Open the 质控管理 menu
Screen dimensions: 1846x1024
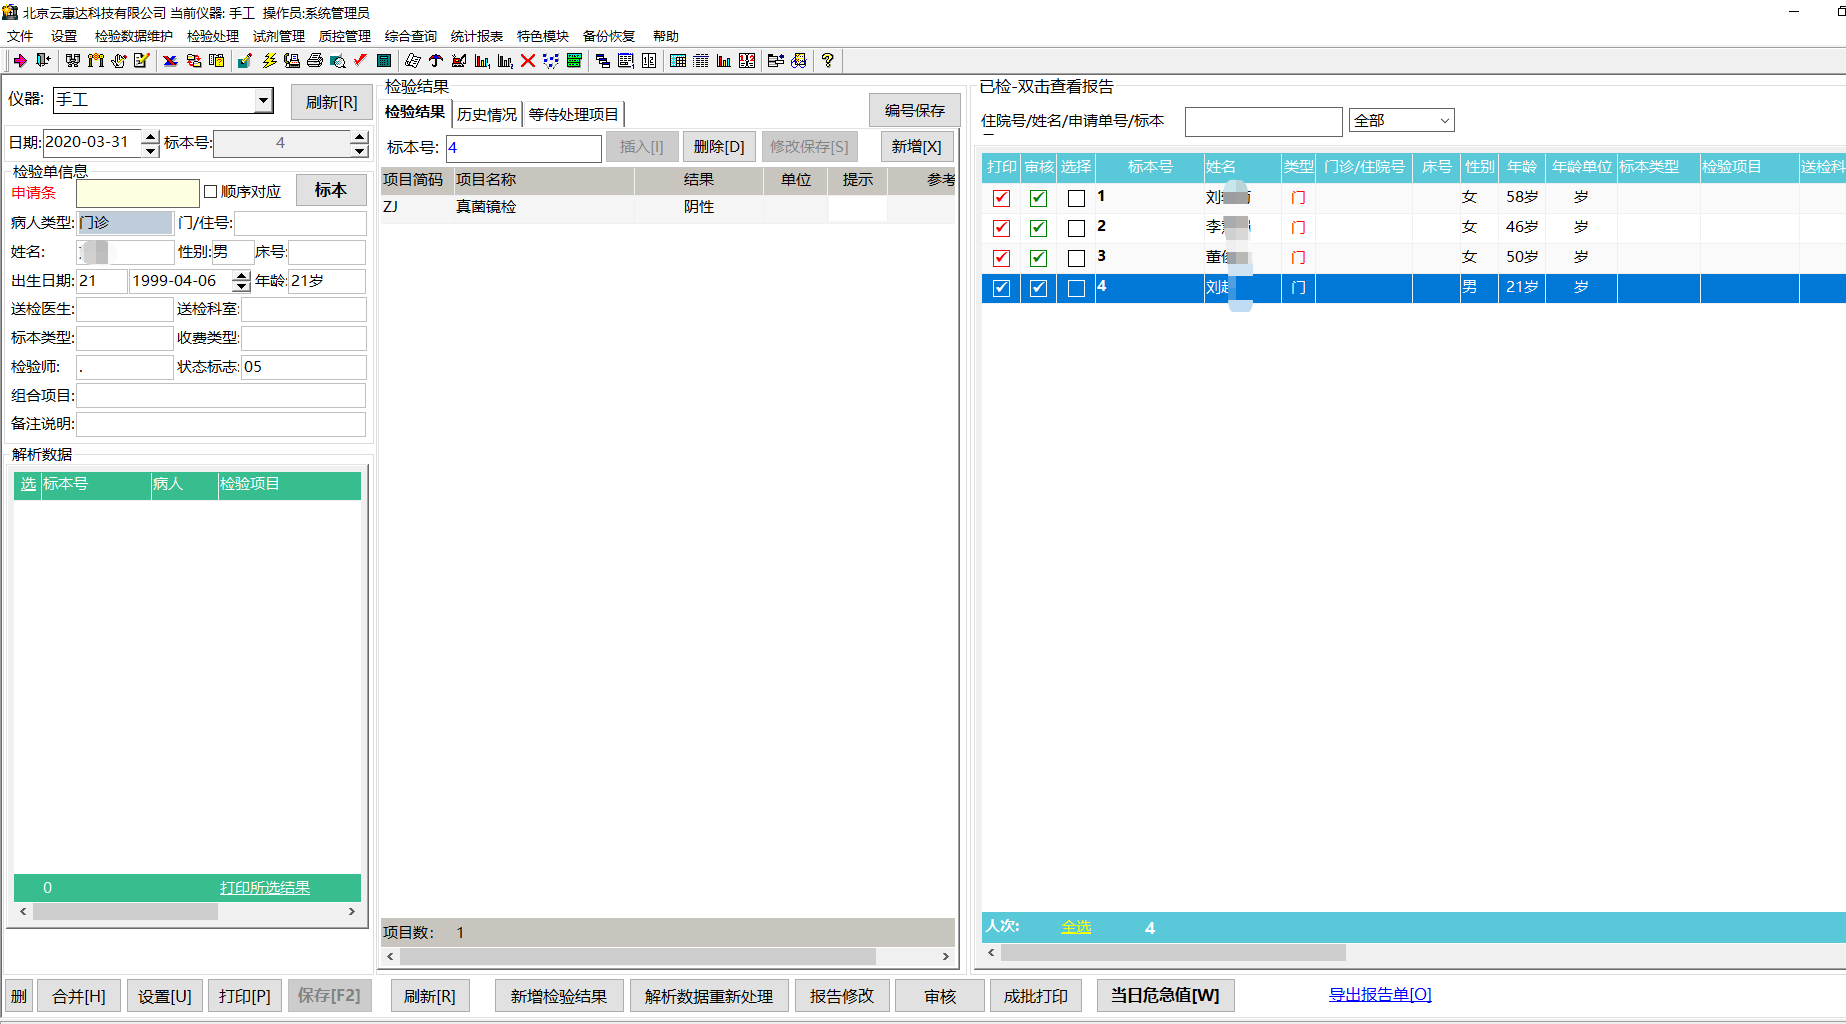(344, 36)
